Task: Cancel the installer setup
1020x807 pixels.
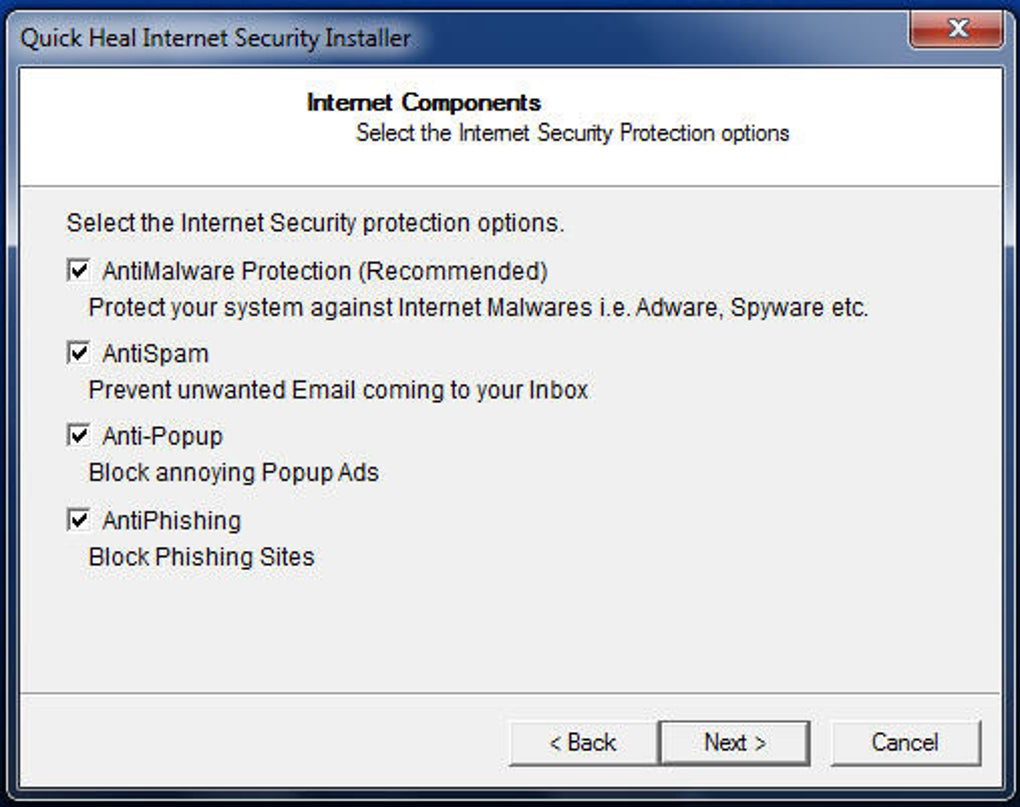Action: point(904,743)
